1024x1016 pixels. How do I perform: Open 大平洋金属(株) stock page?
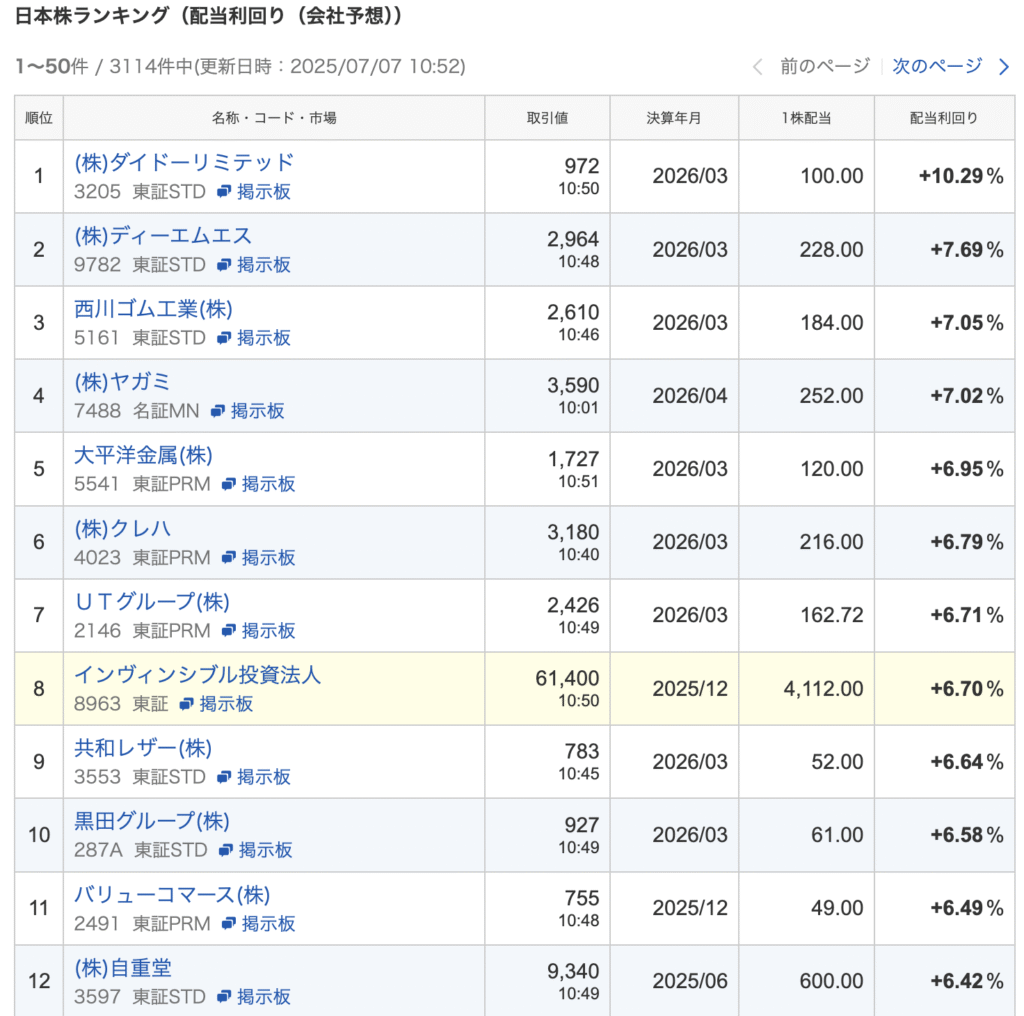click(x=143, y=455)
